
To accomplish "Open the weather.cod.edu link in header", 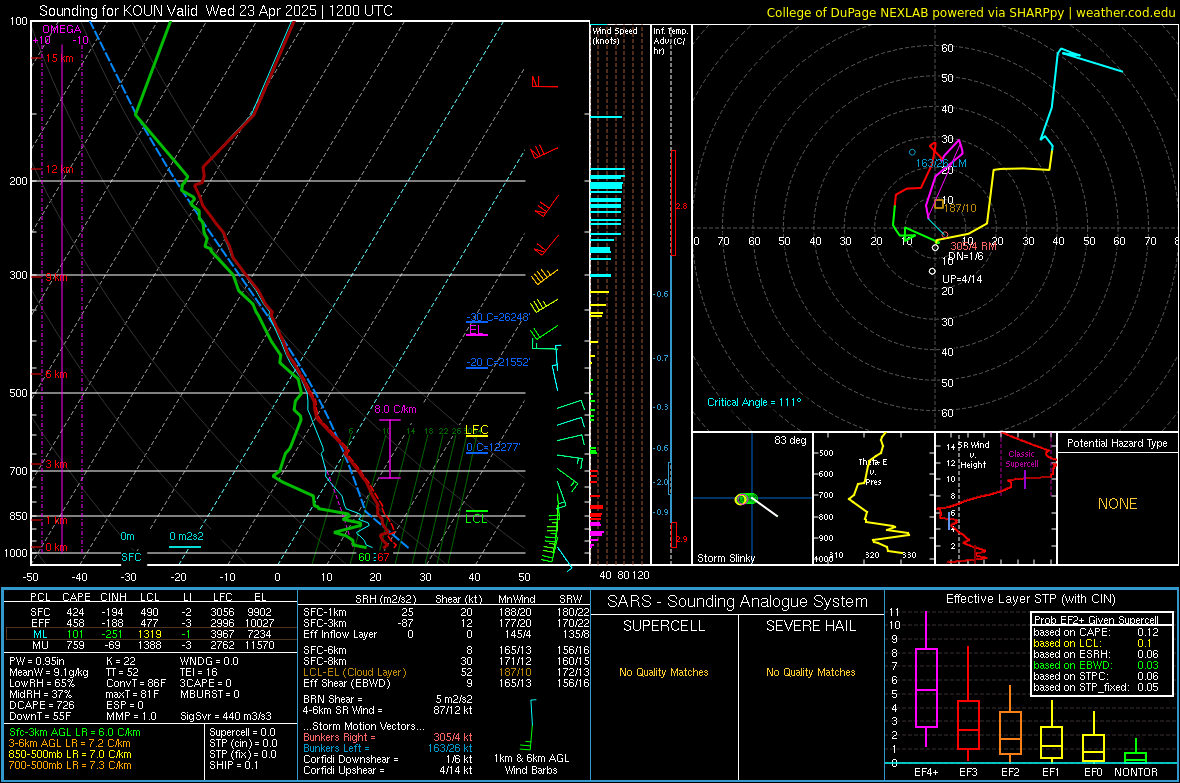I will click(x=1125, y=12).
